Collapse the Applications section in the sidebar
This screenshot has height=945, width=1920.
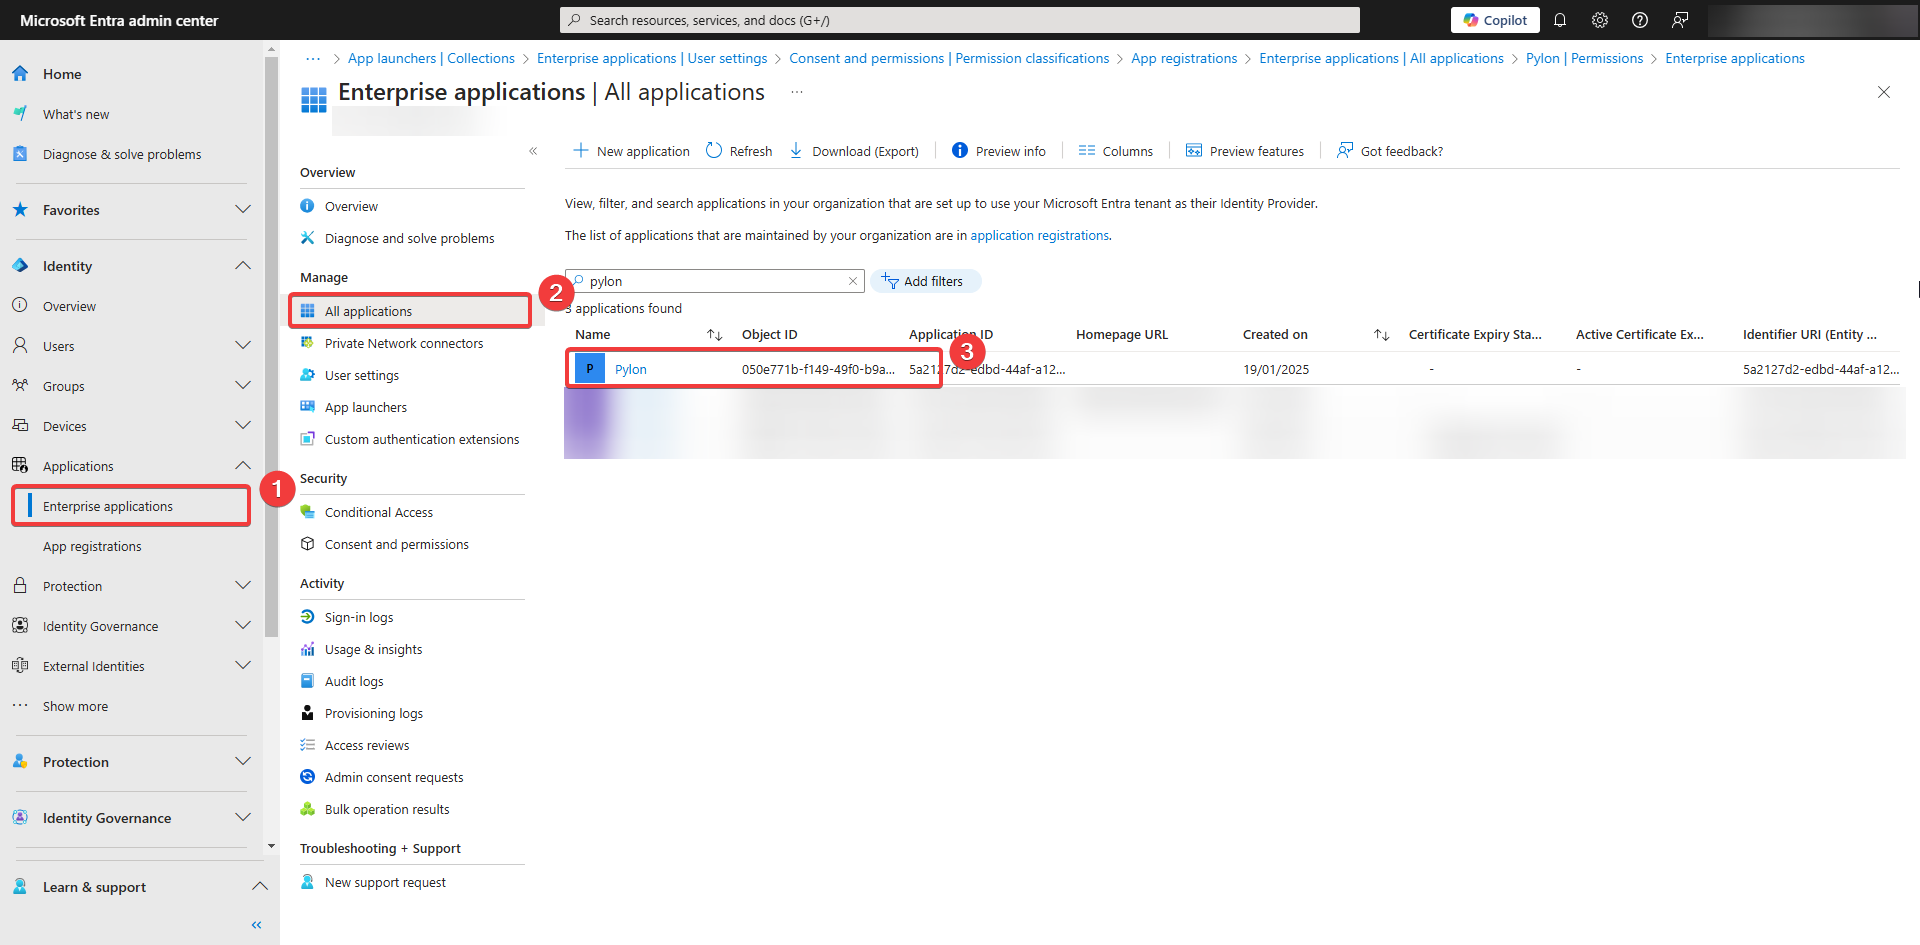(x=242, y=465)
